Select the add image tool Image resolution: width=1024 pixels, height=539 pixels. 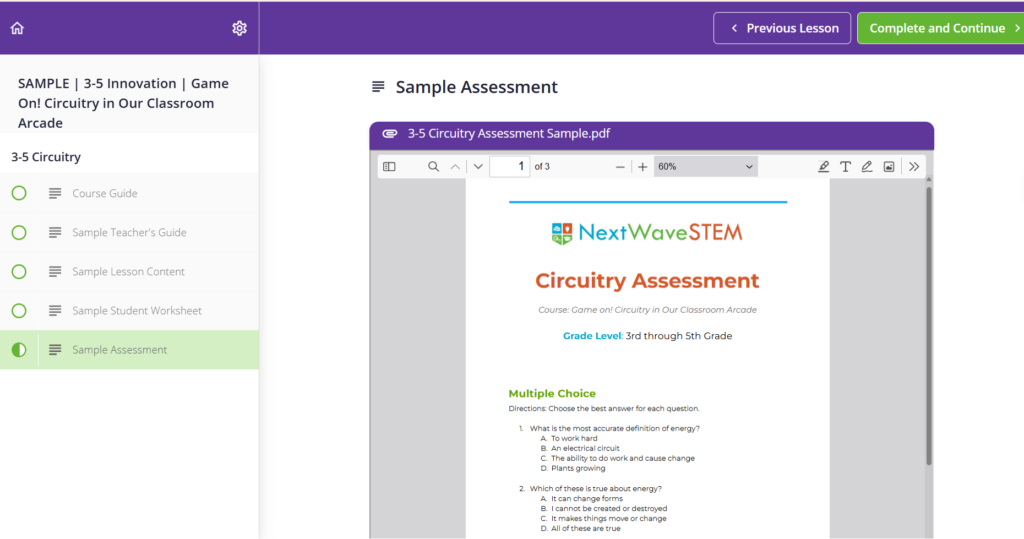(x=889, y=167)
